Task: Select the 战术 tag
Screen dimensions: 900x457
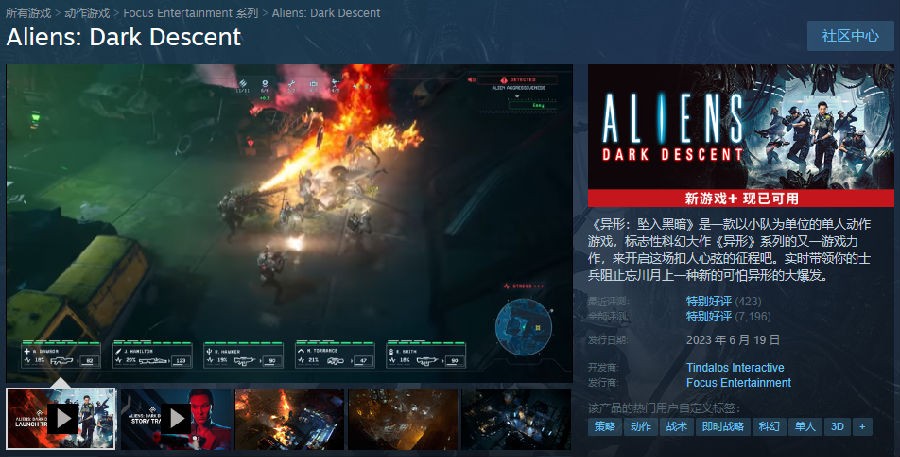Action: [676, 427]
